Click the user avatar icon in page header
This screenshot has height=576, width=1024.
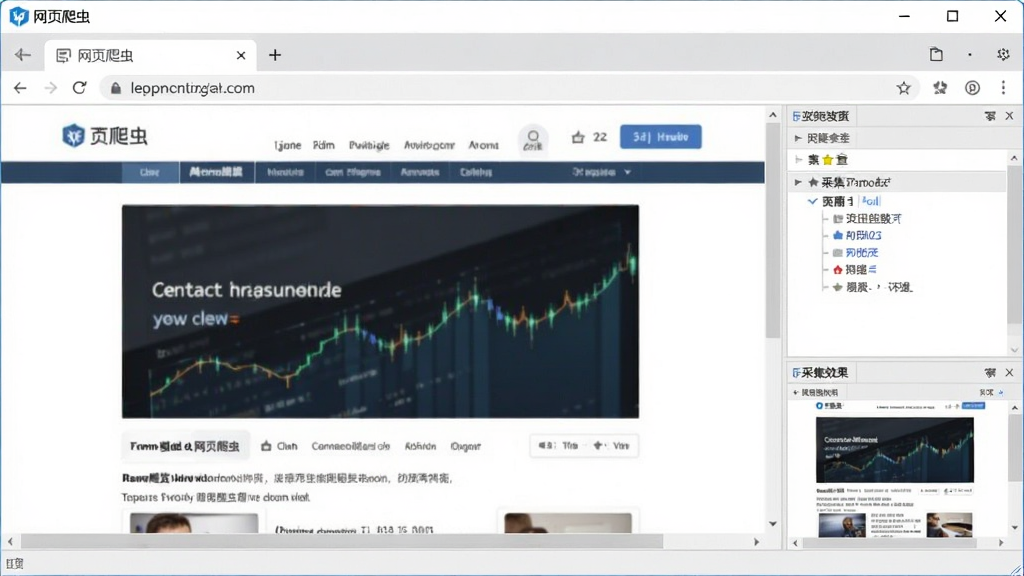point(533,139)
